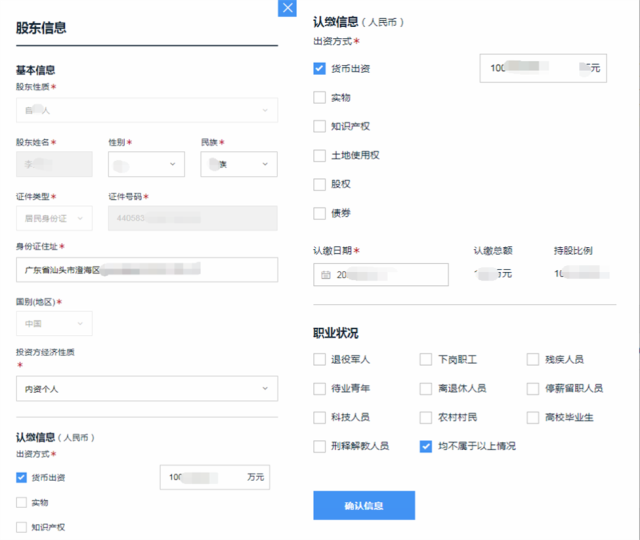Close the shareholder info dialog with the X
The height and width of the screenshot is (540, 640).
(x=287, y=8)
